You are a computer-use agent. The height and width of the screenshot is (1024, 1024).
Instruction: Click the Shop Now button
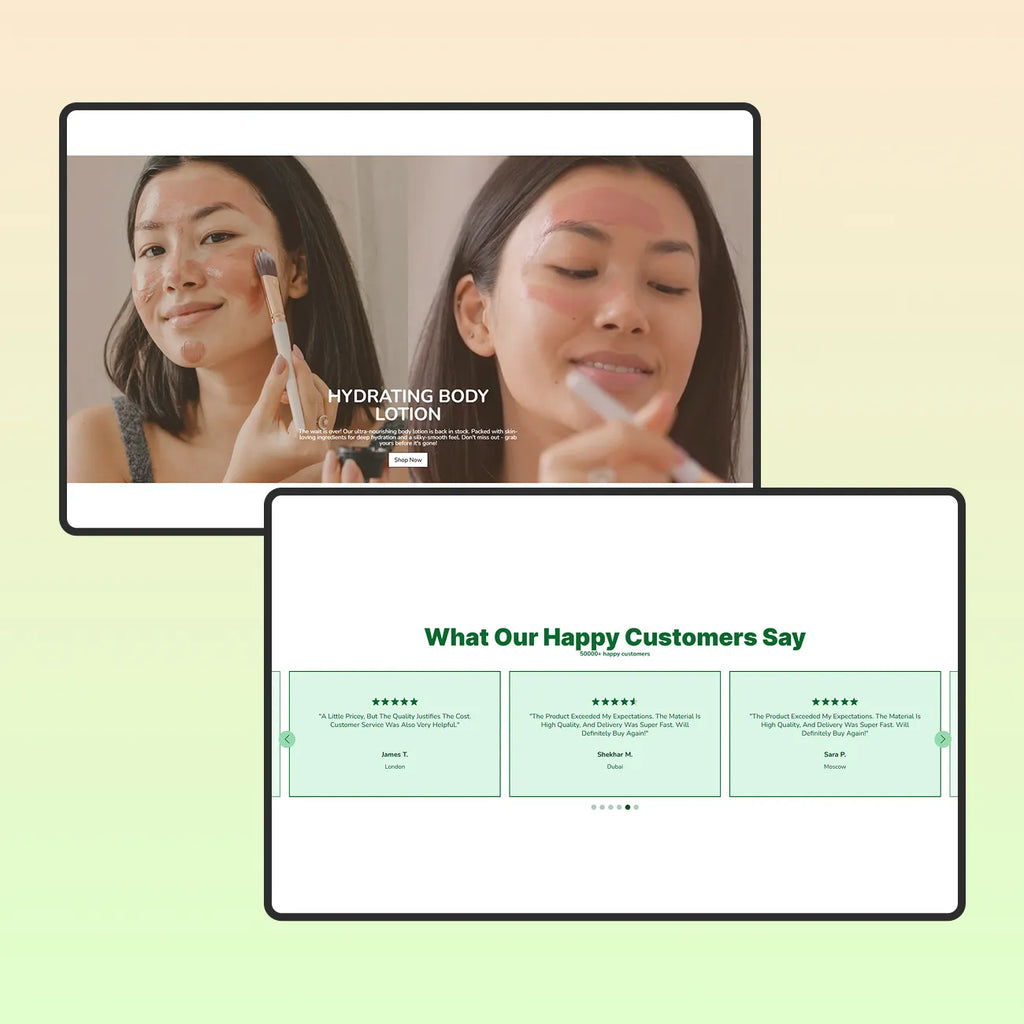click(408, 460)
